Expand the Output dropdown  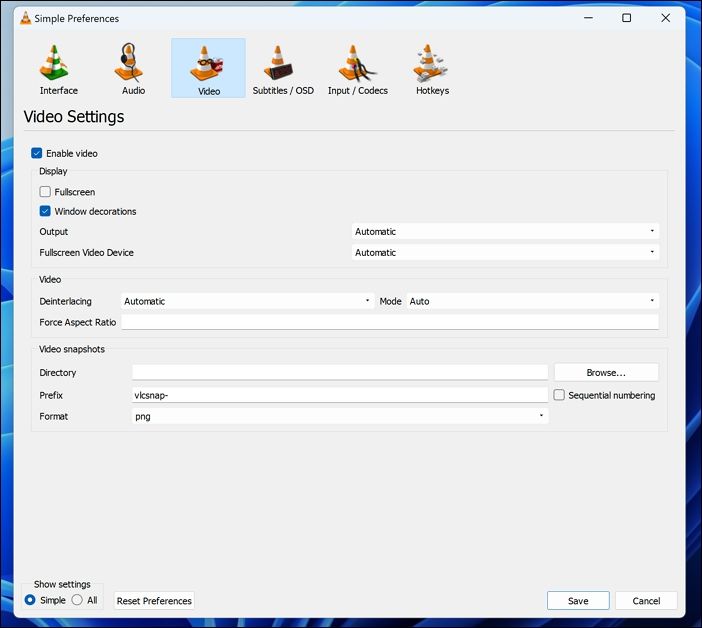[505, 231]
